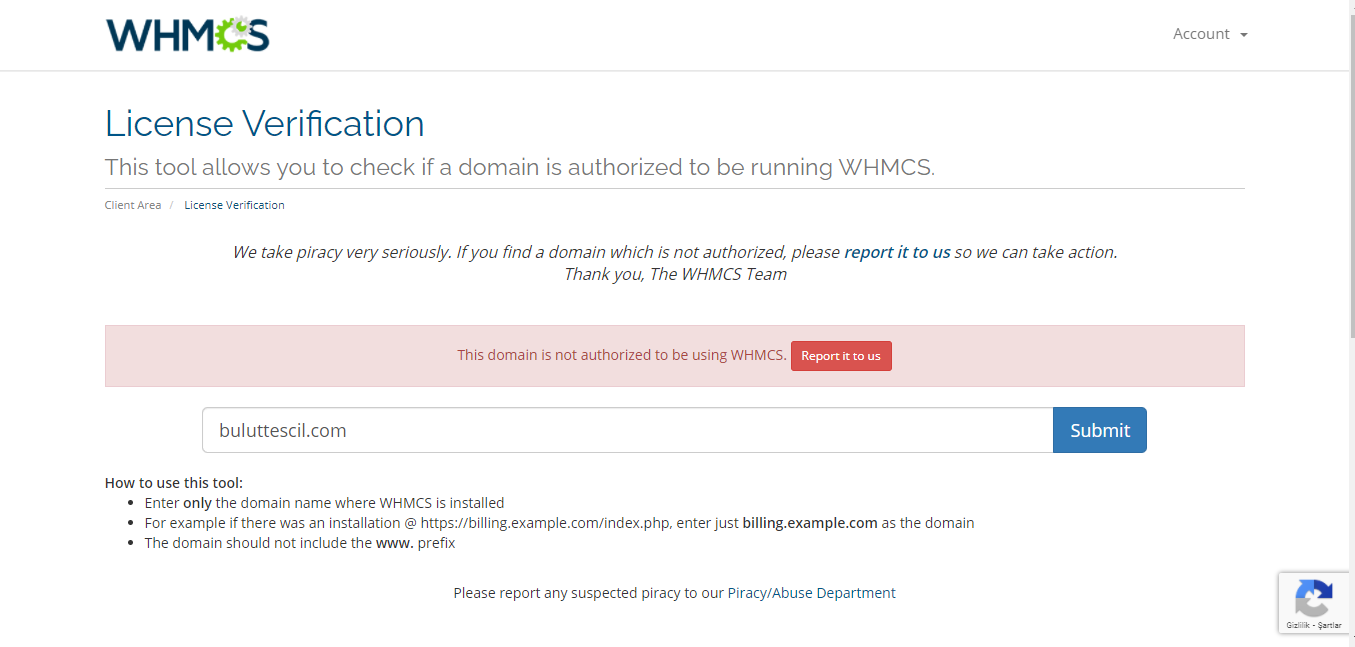This screenshot has height=647, width=1355.
Task: Open reCAPTCHA Gizlilik privacy link
Action: click(1298, 625)
